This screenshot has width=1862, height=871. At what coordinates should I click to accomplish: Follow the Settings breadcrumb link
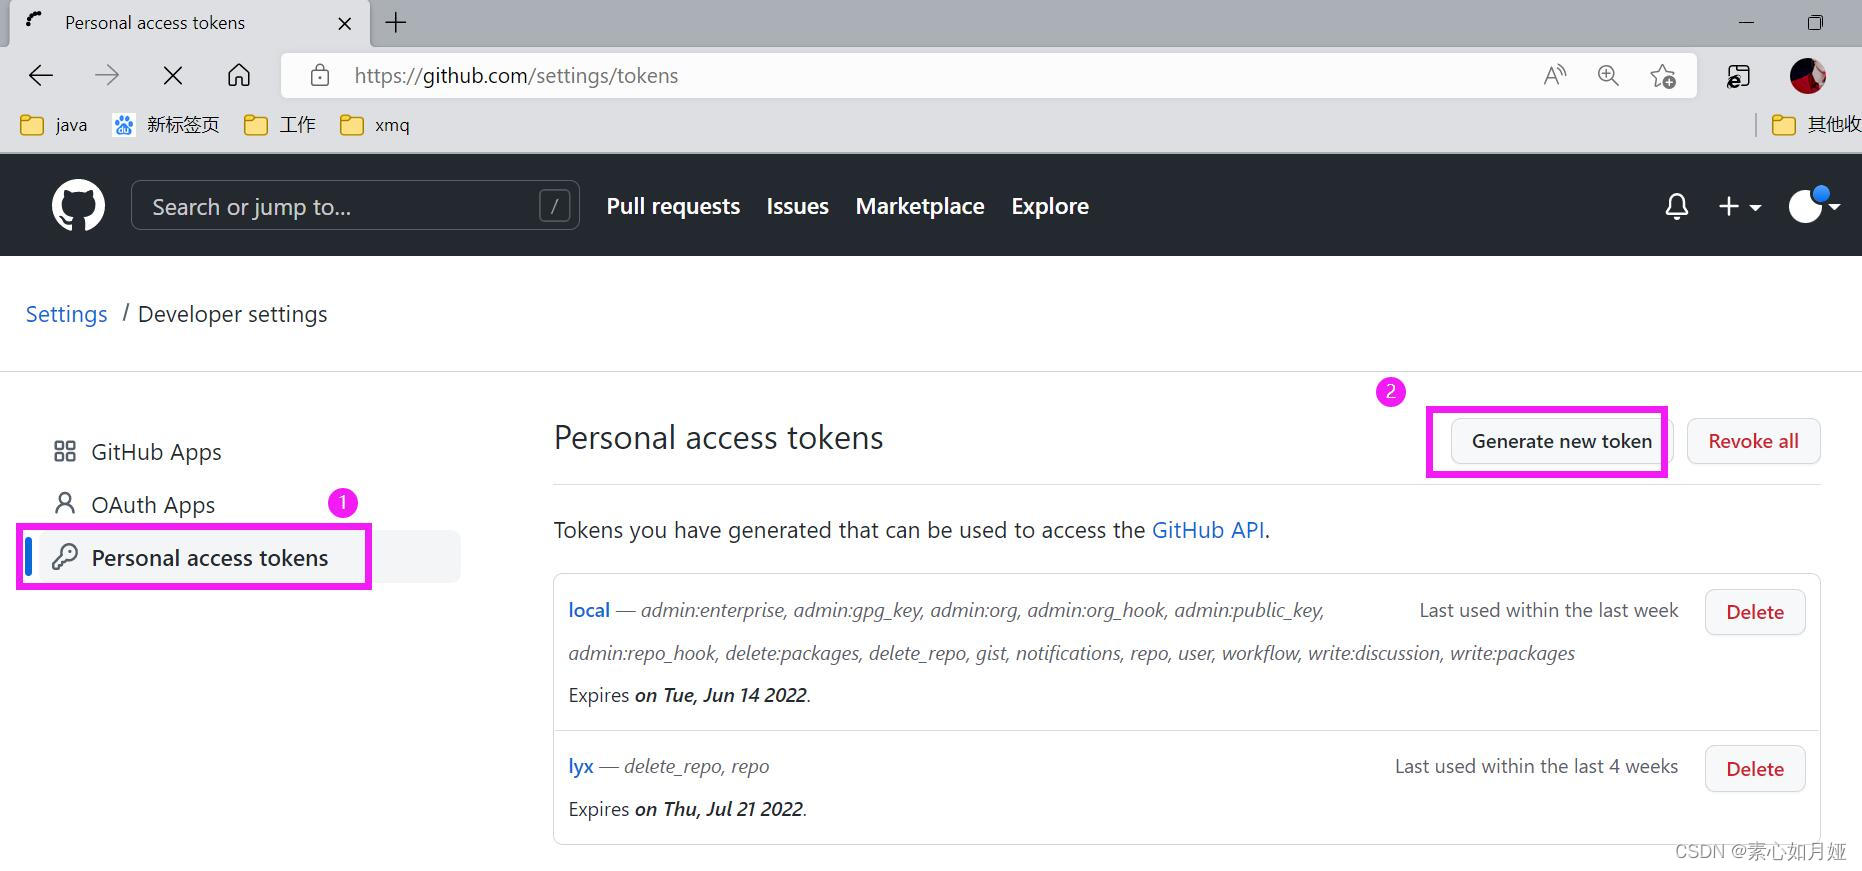(x=66, y=314)
